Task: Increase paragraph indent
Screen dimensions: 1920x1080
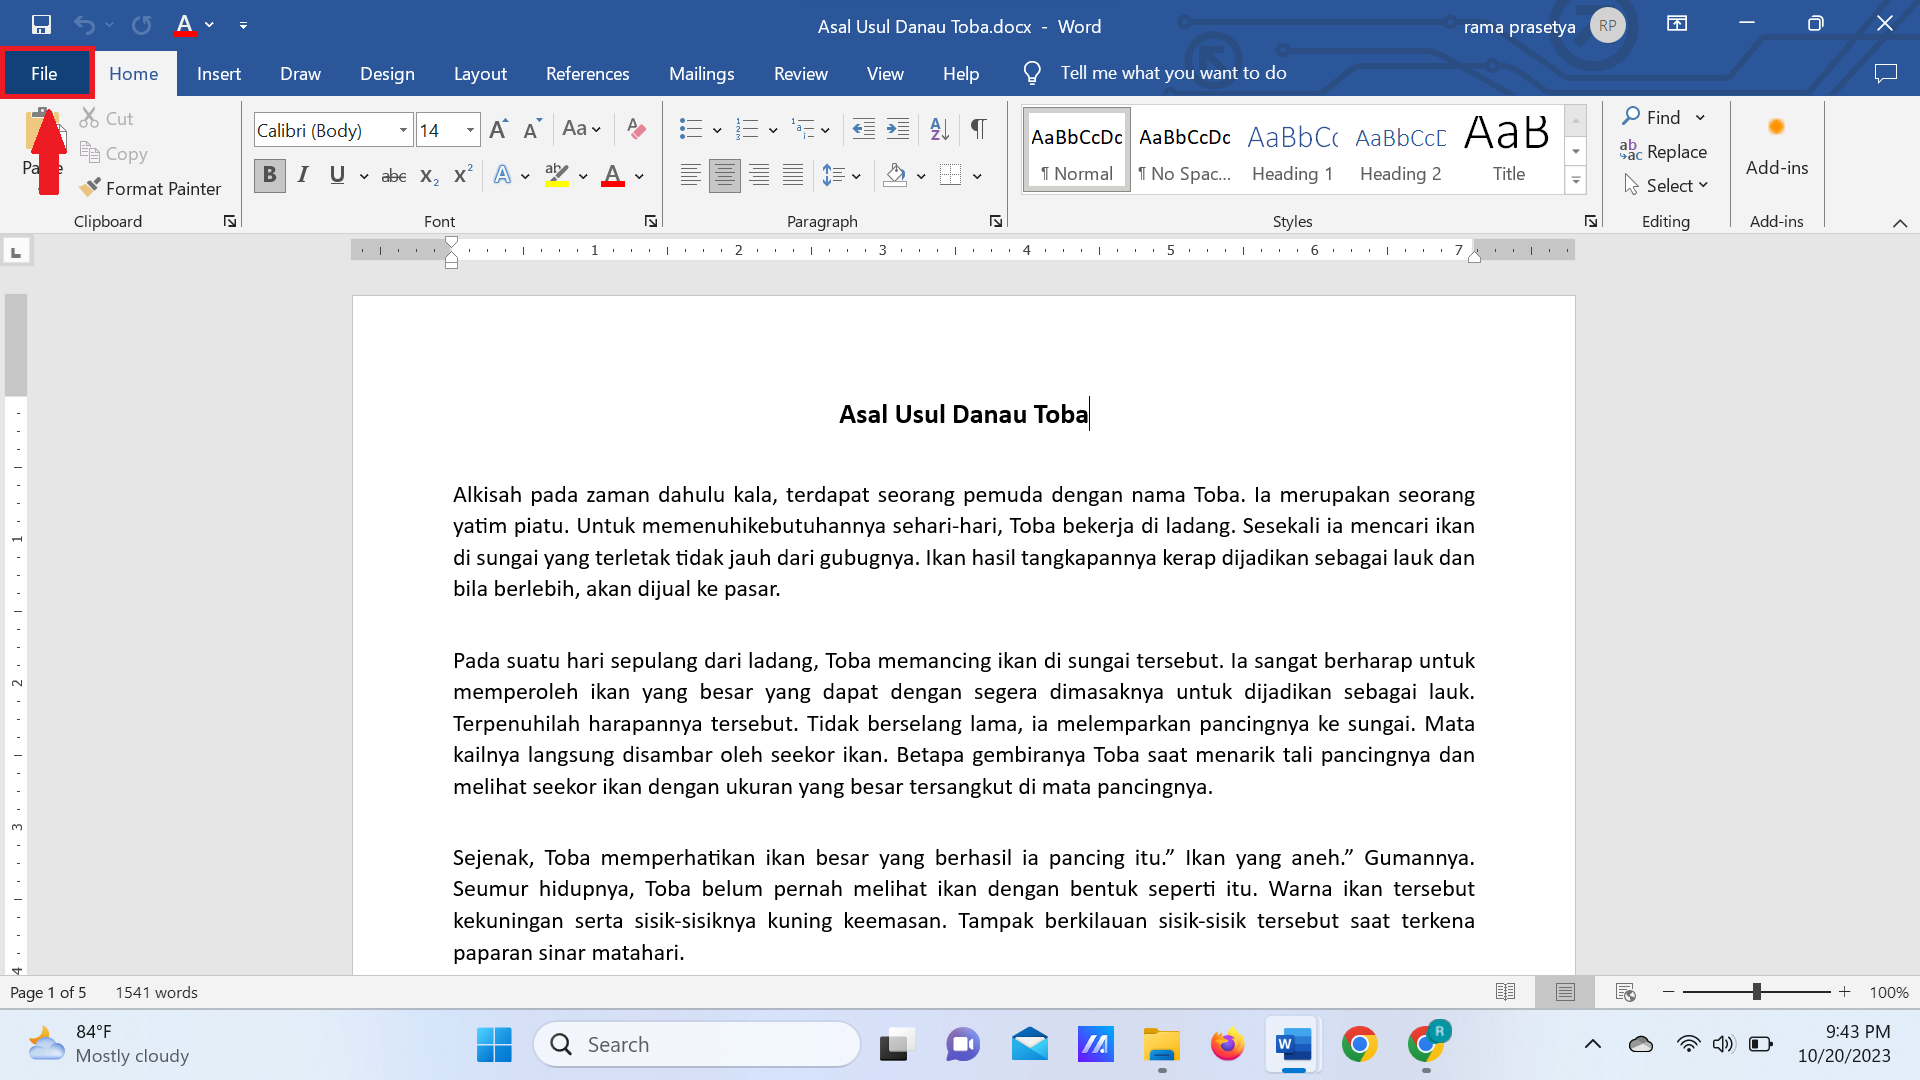Action: click(x=898, y=129)
